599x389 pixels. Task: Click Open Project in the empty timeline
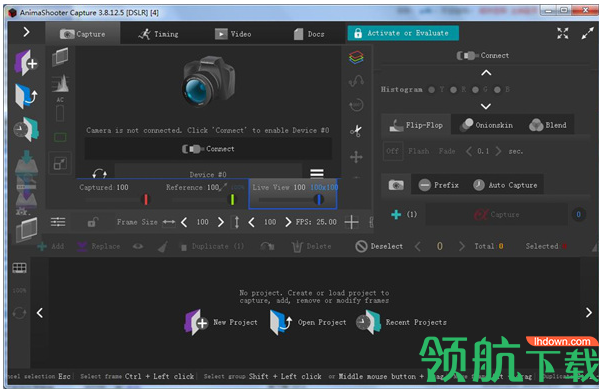pos(308,323)
